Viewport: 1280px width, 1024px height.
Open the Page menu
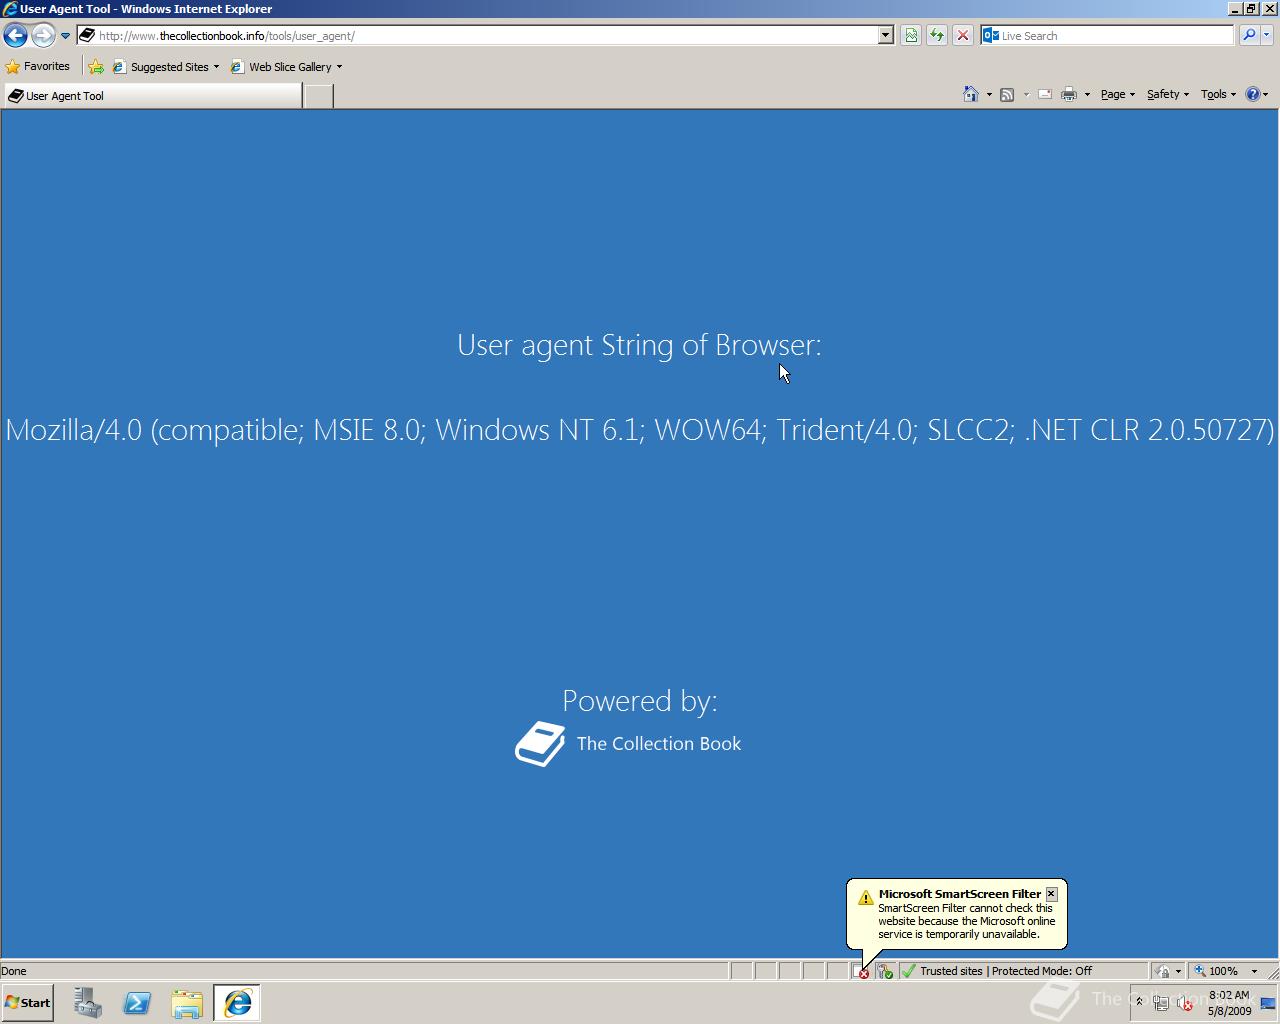(1118, 94)
